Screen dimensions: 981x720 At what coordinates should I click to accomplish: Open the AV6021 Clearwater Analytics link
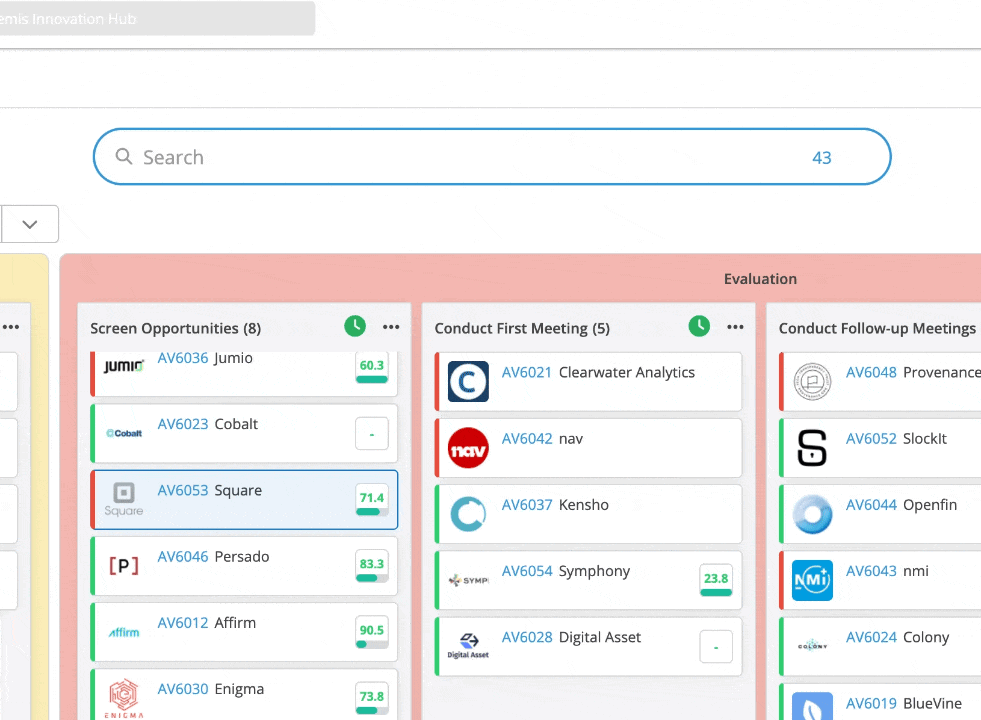527,373
